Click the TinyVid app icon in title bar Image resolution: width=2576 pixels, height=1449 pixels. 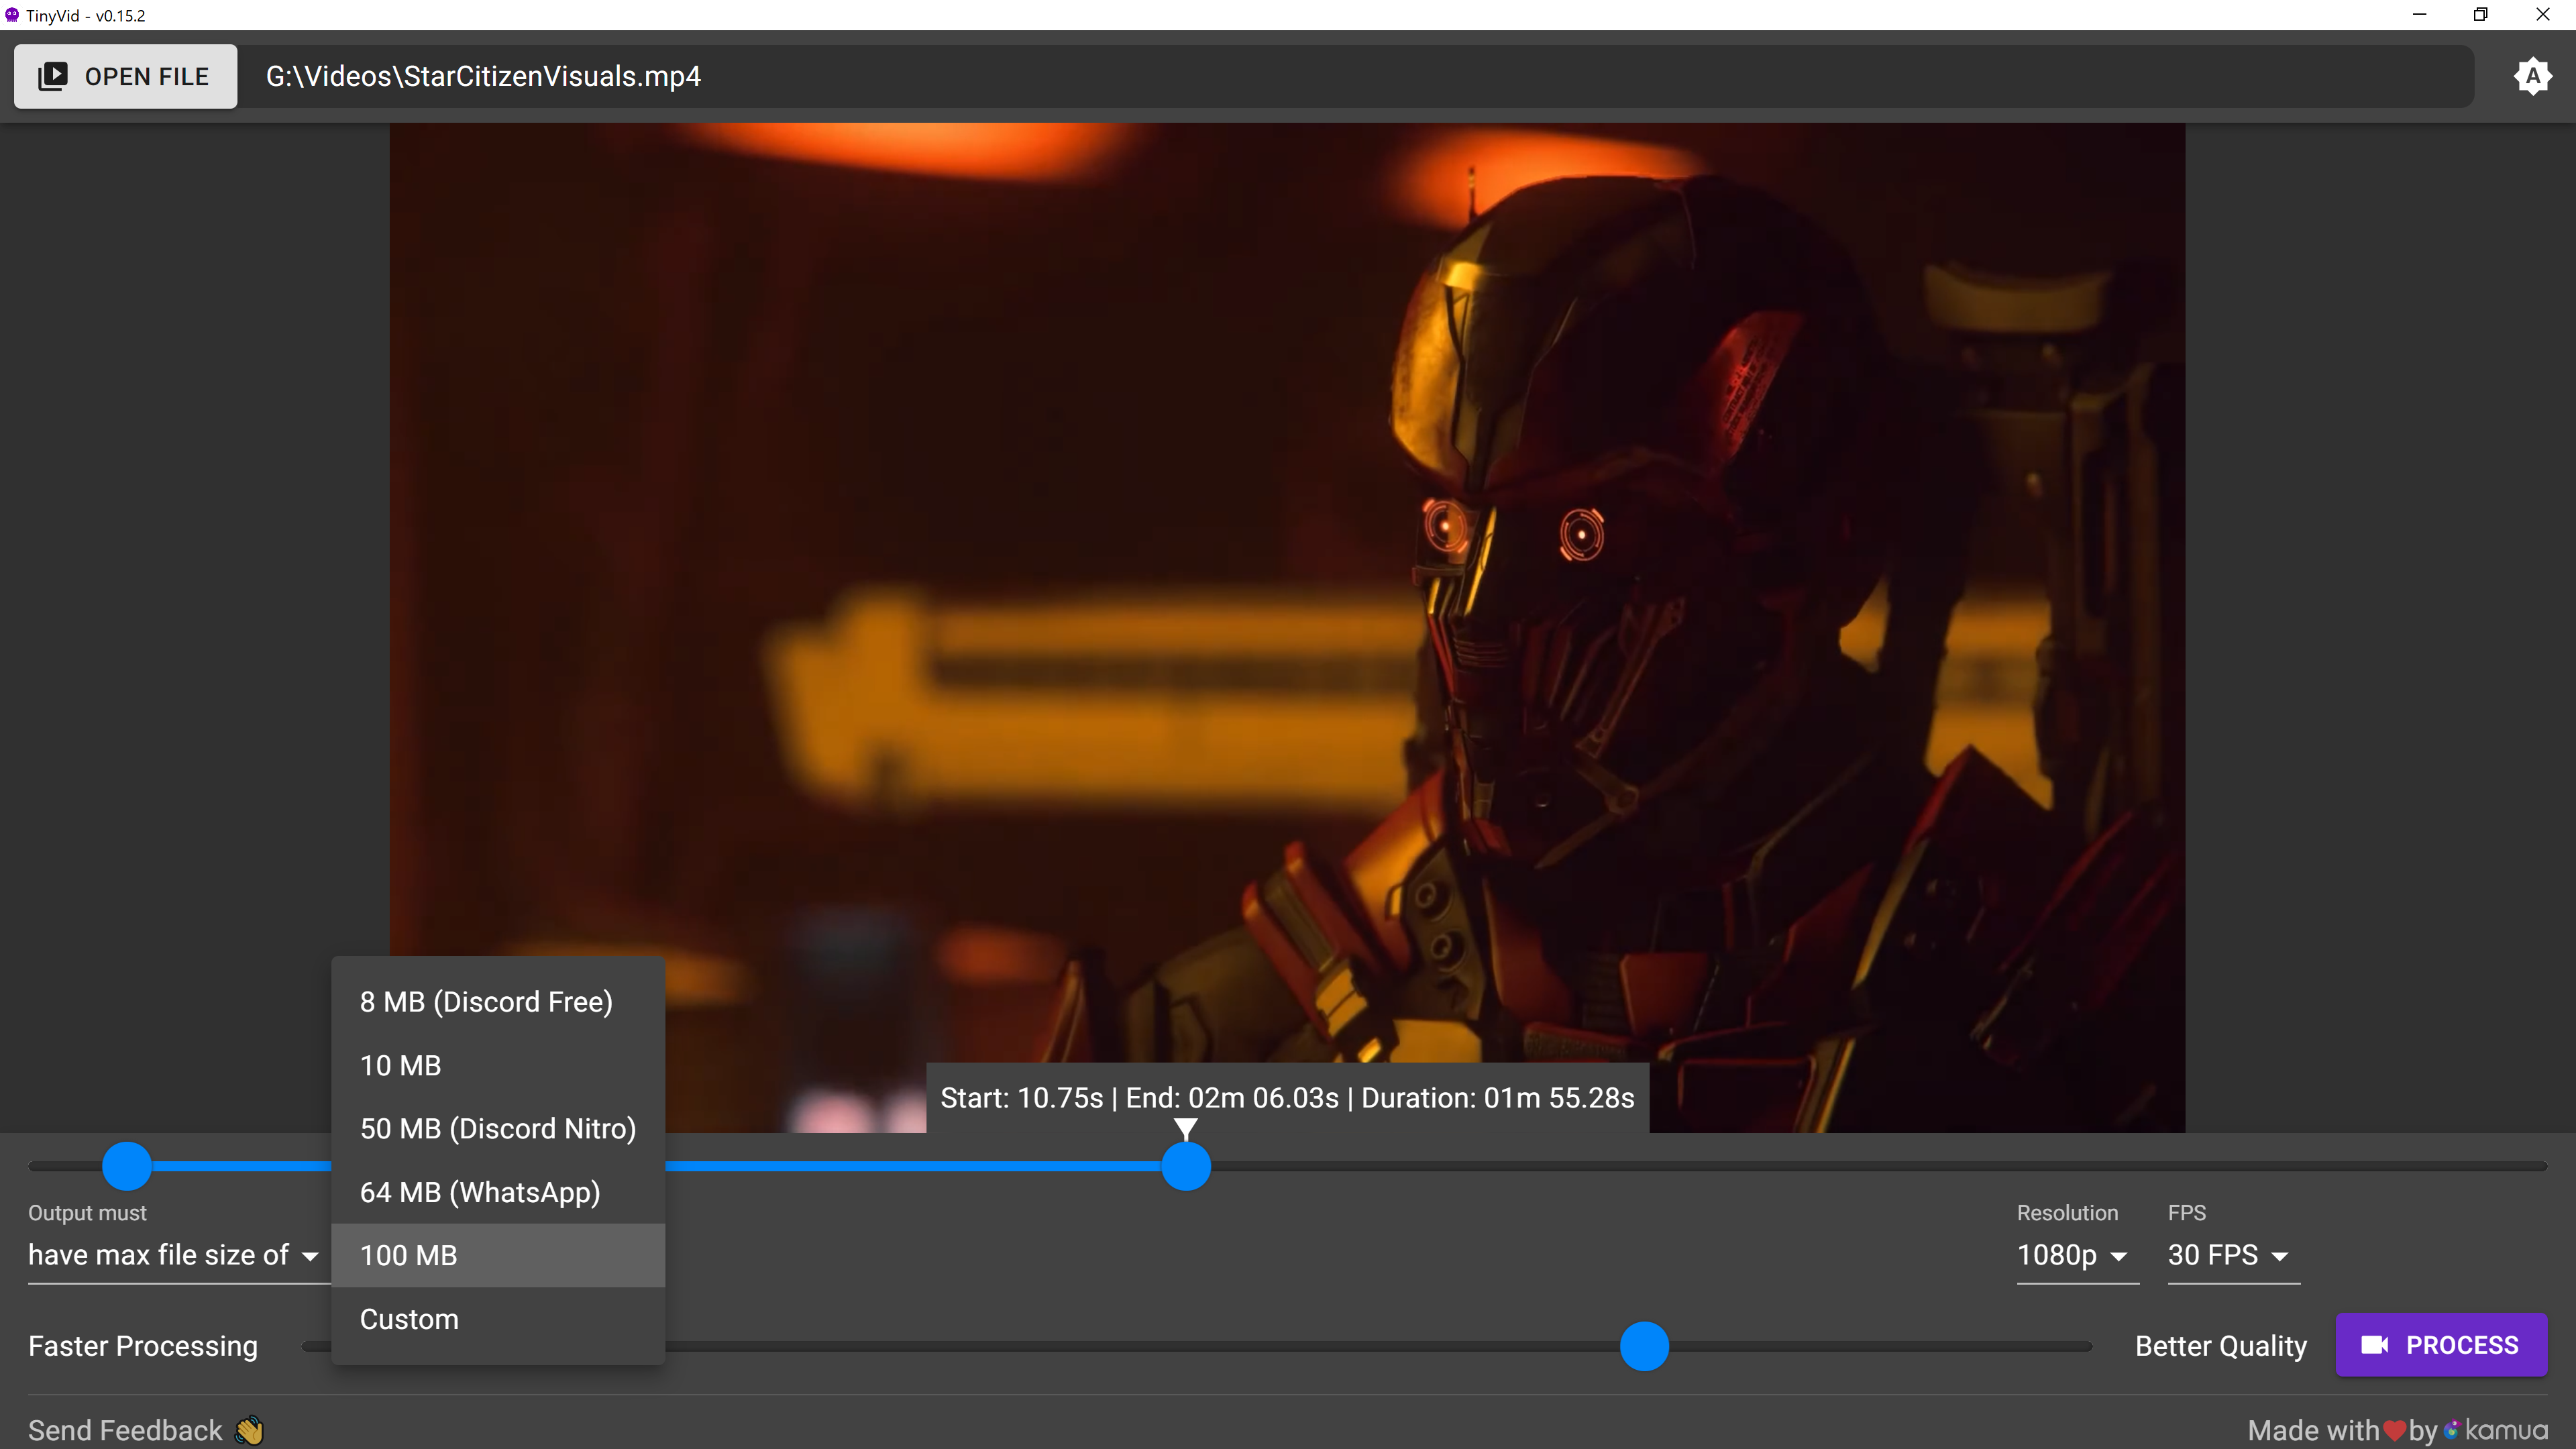[12, 15]
